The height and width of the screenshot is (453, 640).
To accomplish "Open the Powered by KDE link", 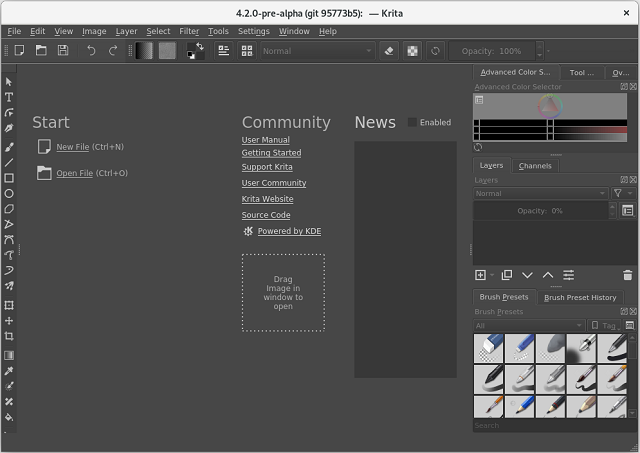I will click(289, 231).
